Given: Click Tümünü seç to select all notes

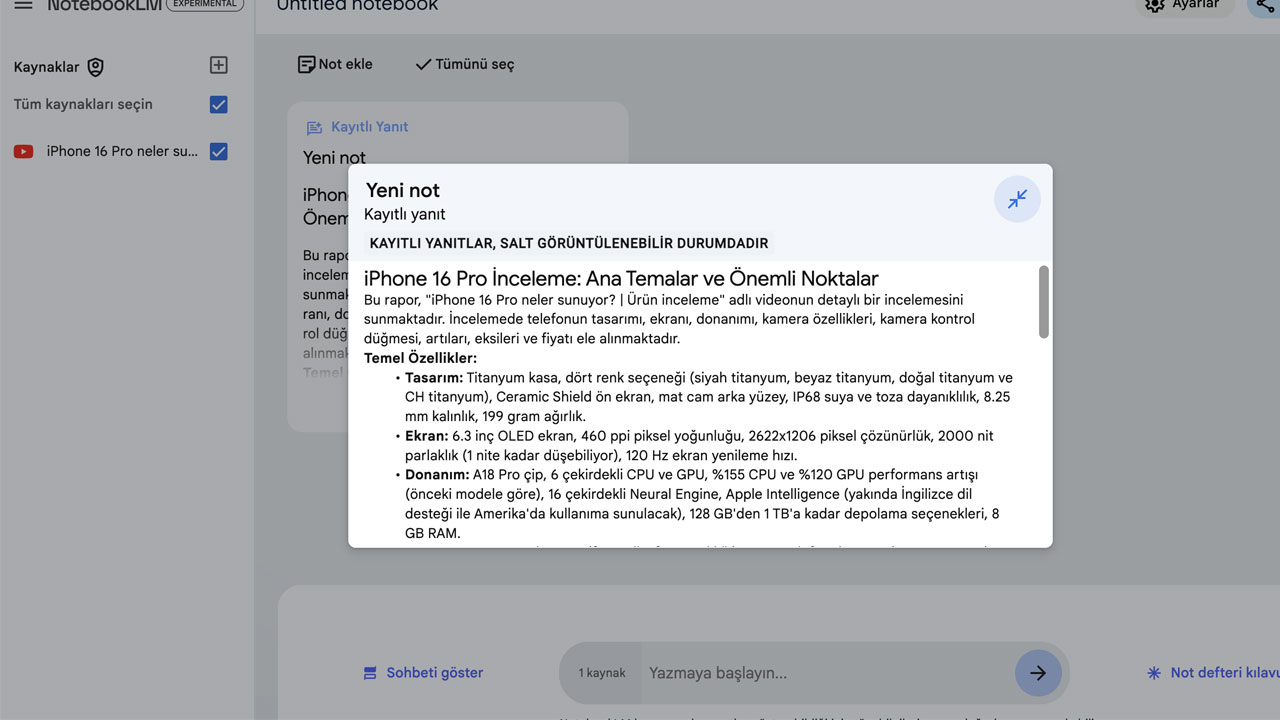Looking at the screenshot, I should 465,64.
